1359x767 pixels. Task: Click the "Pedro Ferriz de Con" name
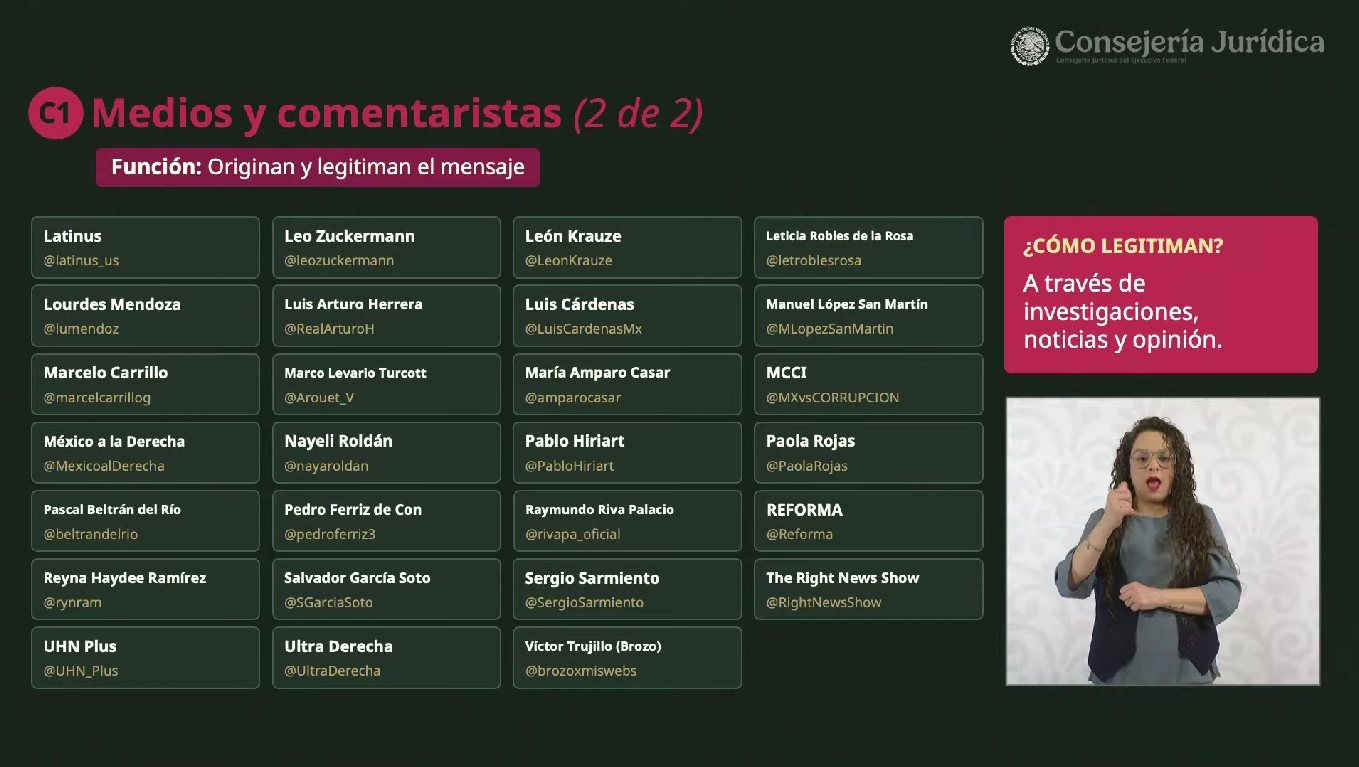click(x=353, y=509)
